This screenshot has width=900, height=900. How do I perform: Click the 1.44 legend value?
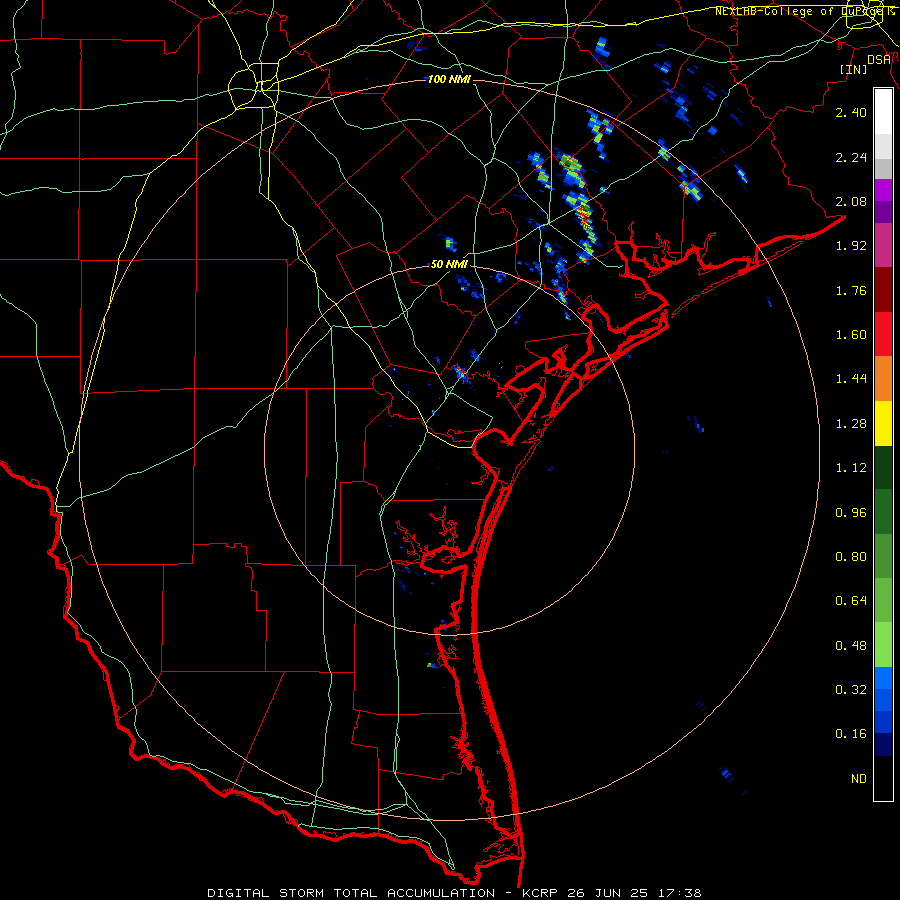coord(851,379)
